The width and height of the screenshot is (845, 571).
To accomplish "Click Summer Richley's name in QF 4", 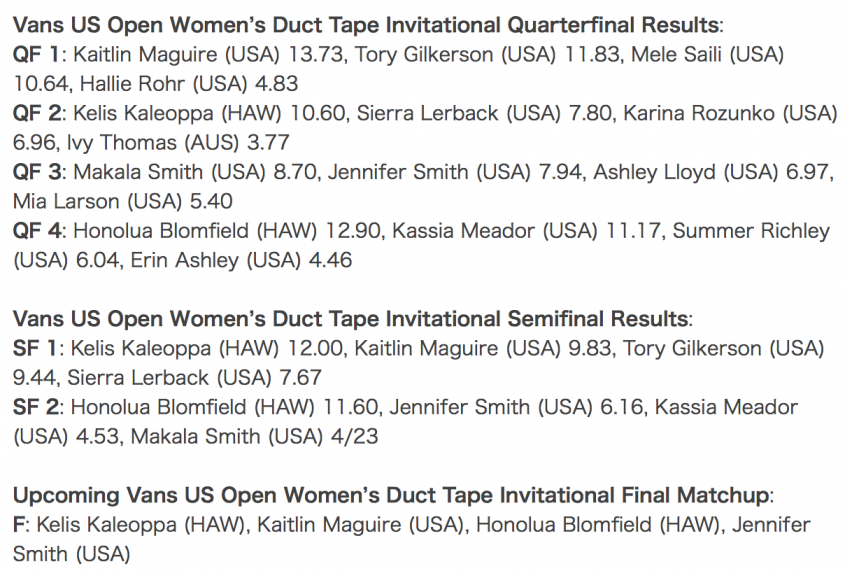I will coord(751,231).
